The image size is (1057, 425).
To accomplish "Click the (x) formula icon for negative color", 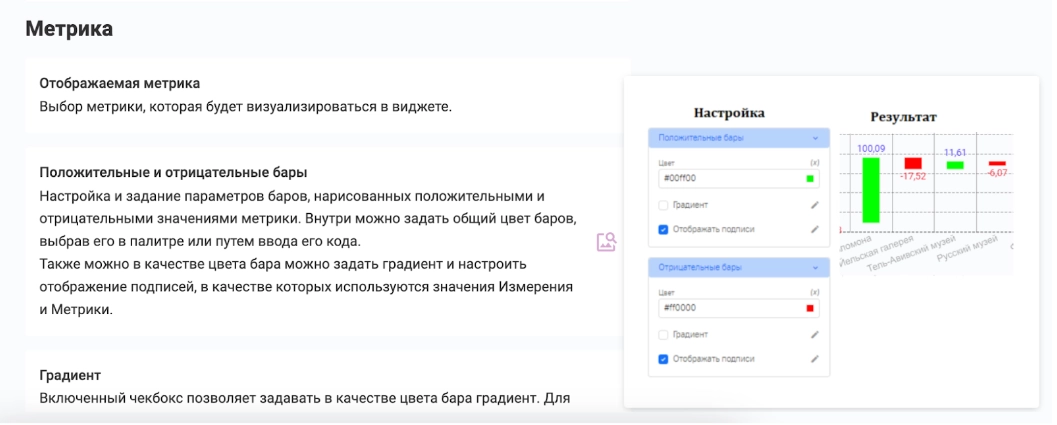I will click(x=814, y=292).
